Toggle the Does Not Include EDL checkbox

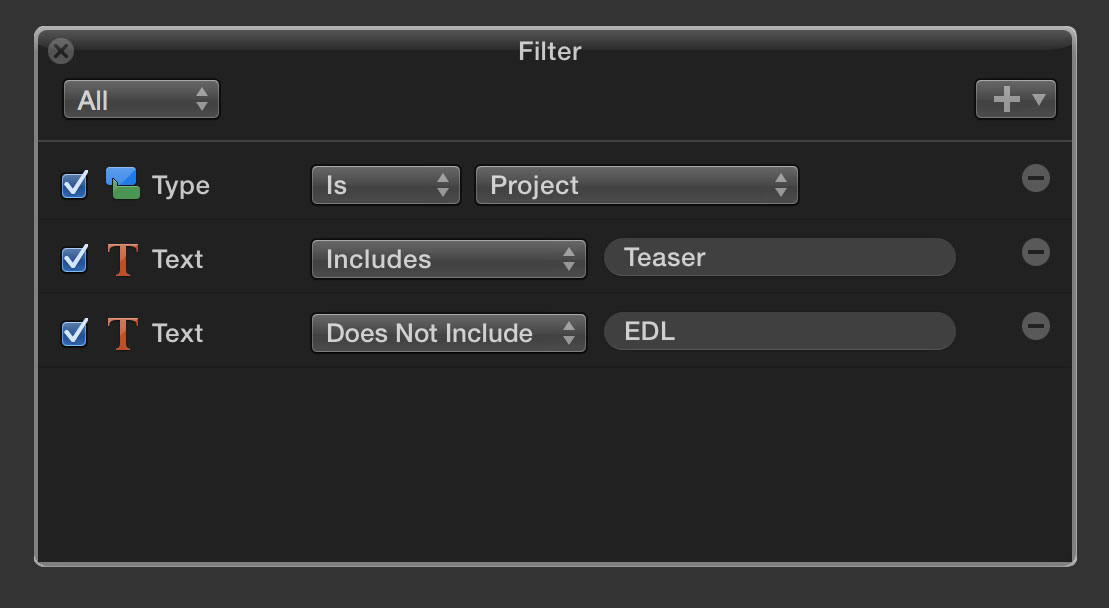coord(74,333)
